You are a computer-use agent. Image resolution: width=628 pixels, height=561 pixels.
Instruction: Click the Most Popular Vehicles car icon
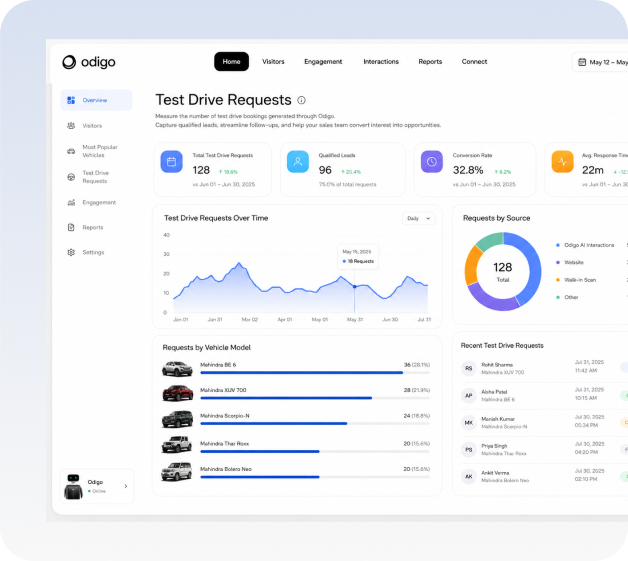click(x=71, y=151)
